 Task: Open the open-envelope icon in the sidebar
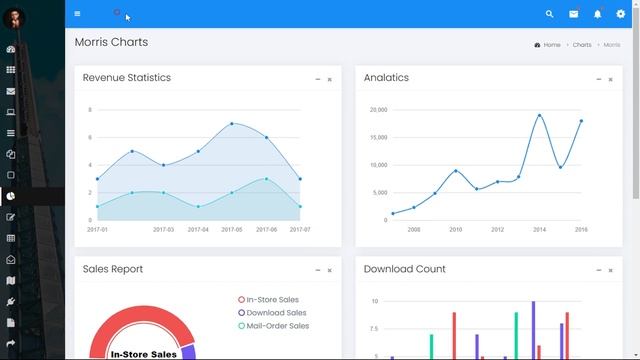[x=11, y=260]
